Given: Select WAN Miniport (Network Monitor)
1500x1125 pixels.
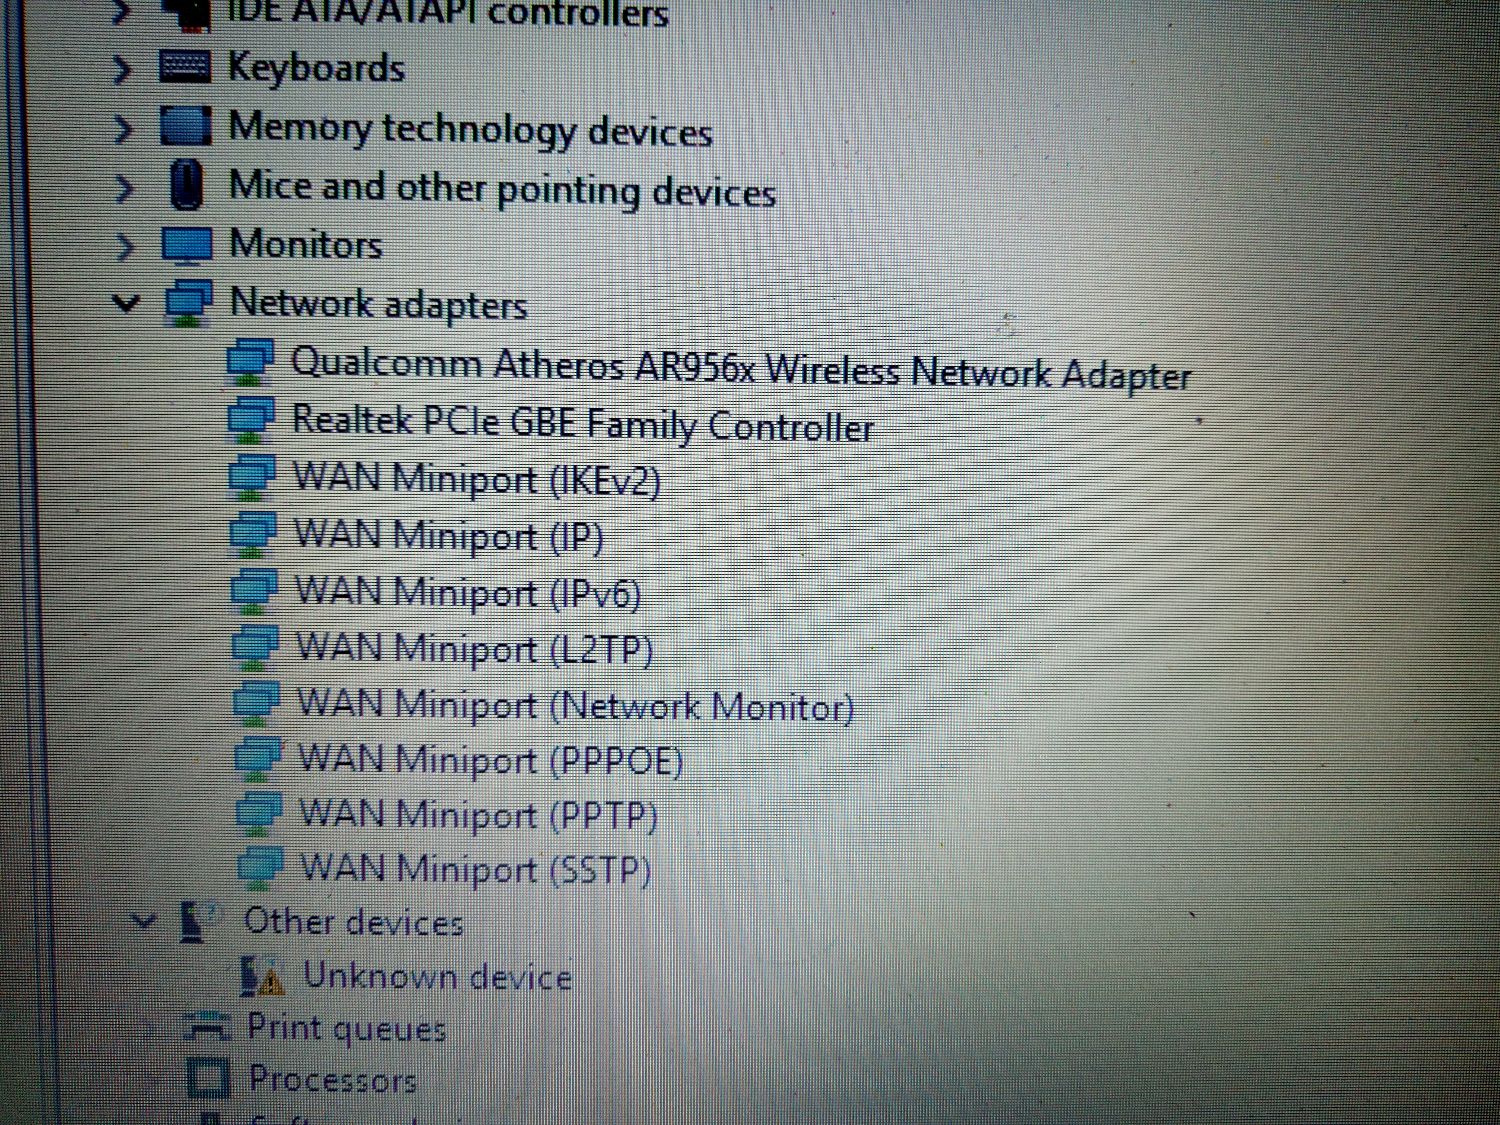Looking at the screenshot, I should click(x=575, y=705).
